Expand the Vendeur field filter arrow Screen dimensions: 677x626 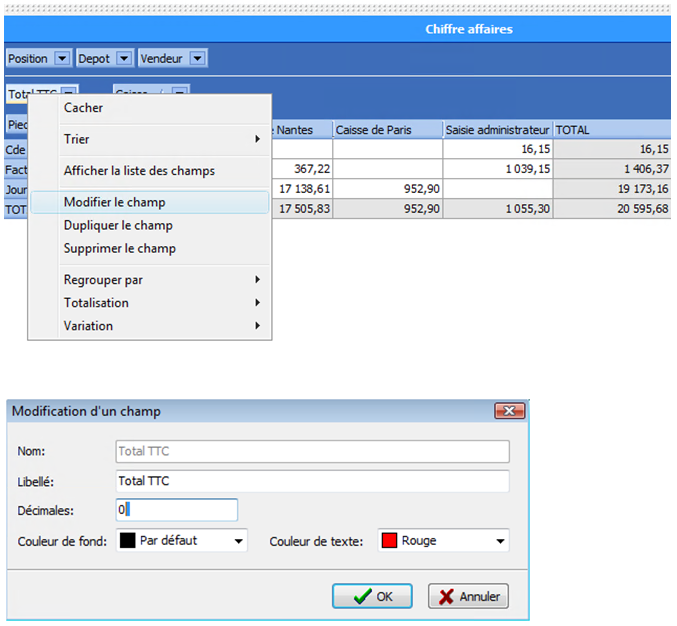197,59
